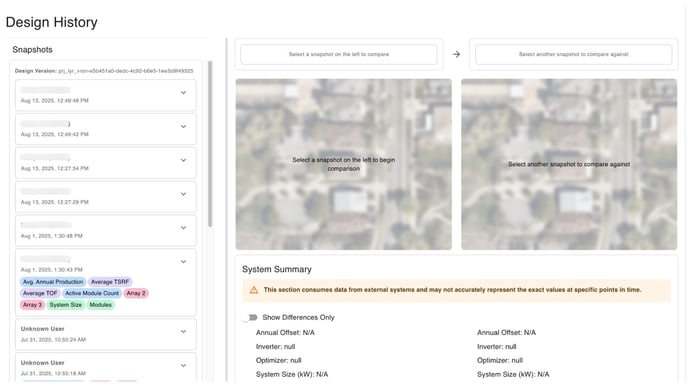Click the Modules tag
The image size is (688, 387).
100,305
